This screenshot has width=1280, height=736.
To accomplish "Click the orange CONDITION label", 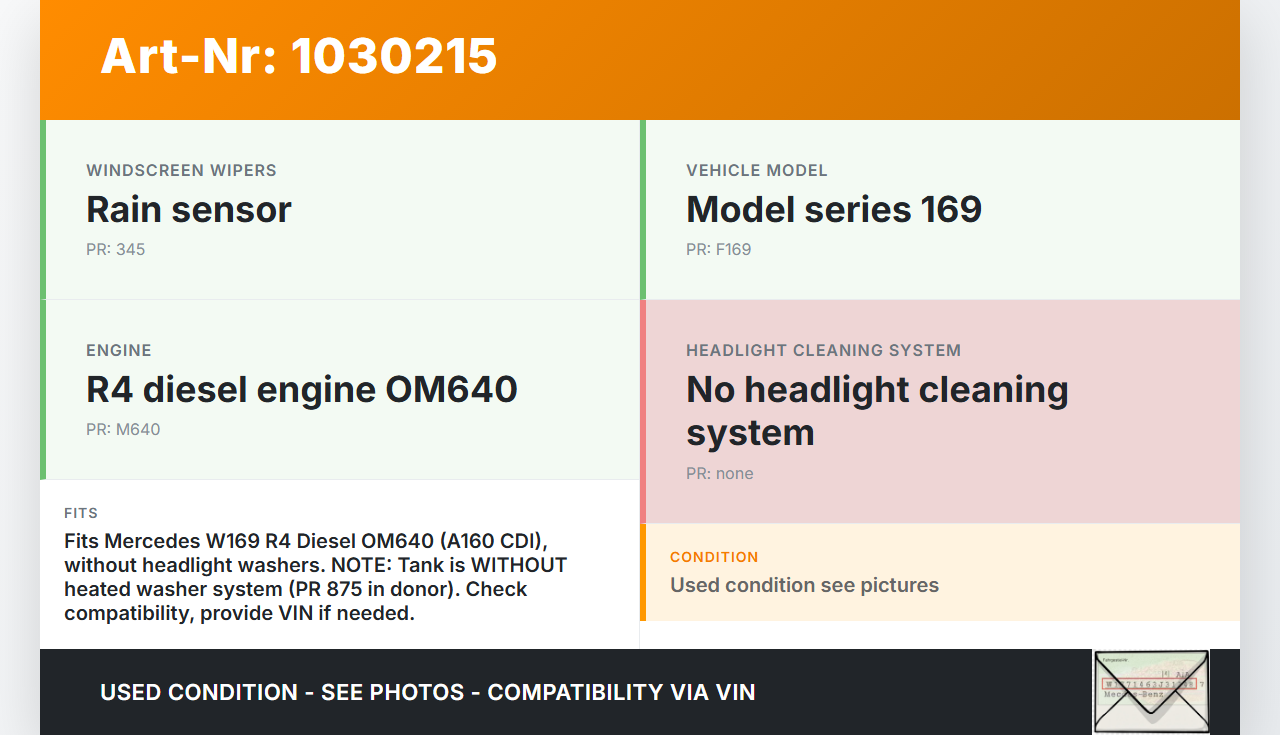I will [714, 557].
